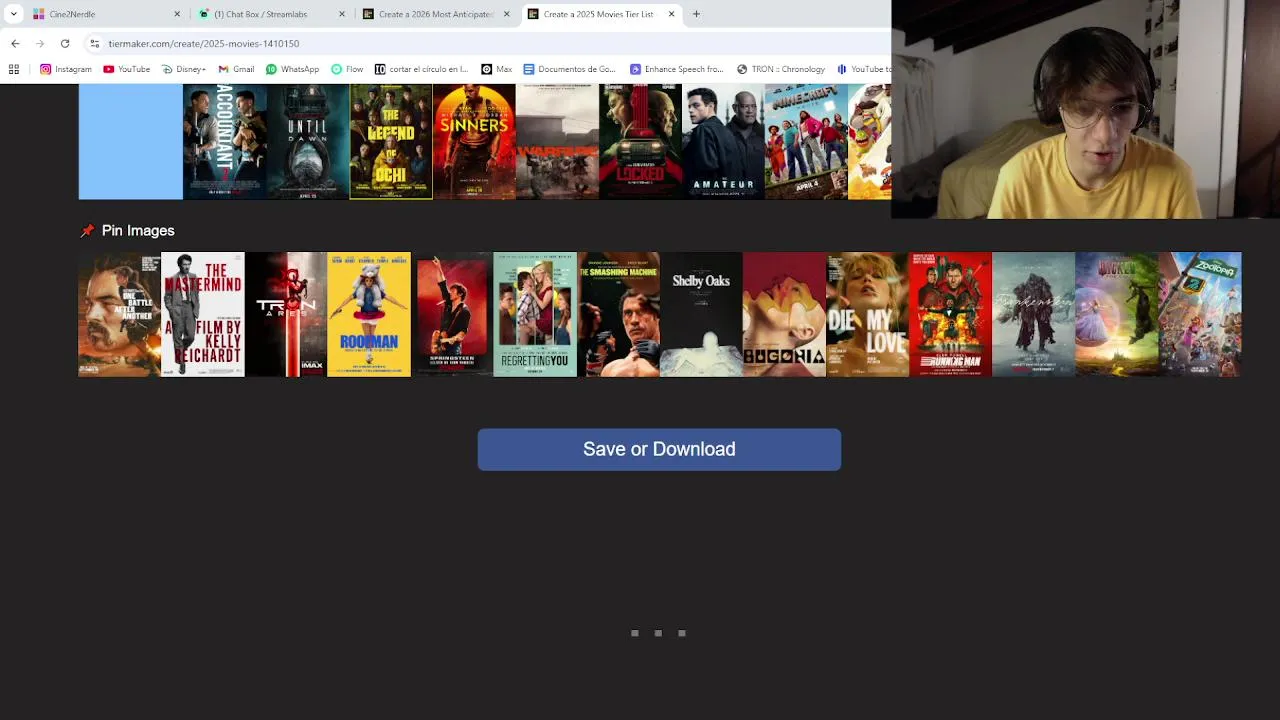
Task: Click the Save or Download button
Action: [x=659, y=449]
